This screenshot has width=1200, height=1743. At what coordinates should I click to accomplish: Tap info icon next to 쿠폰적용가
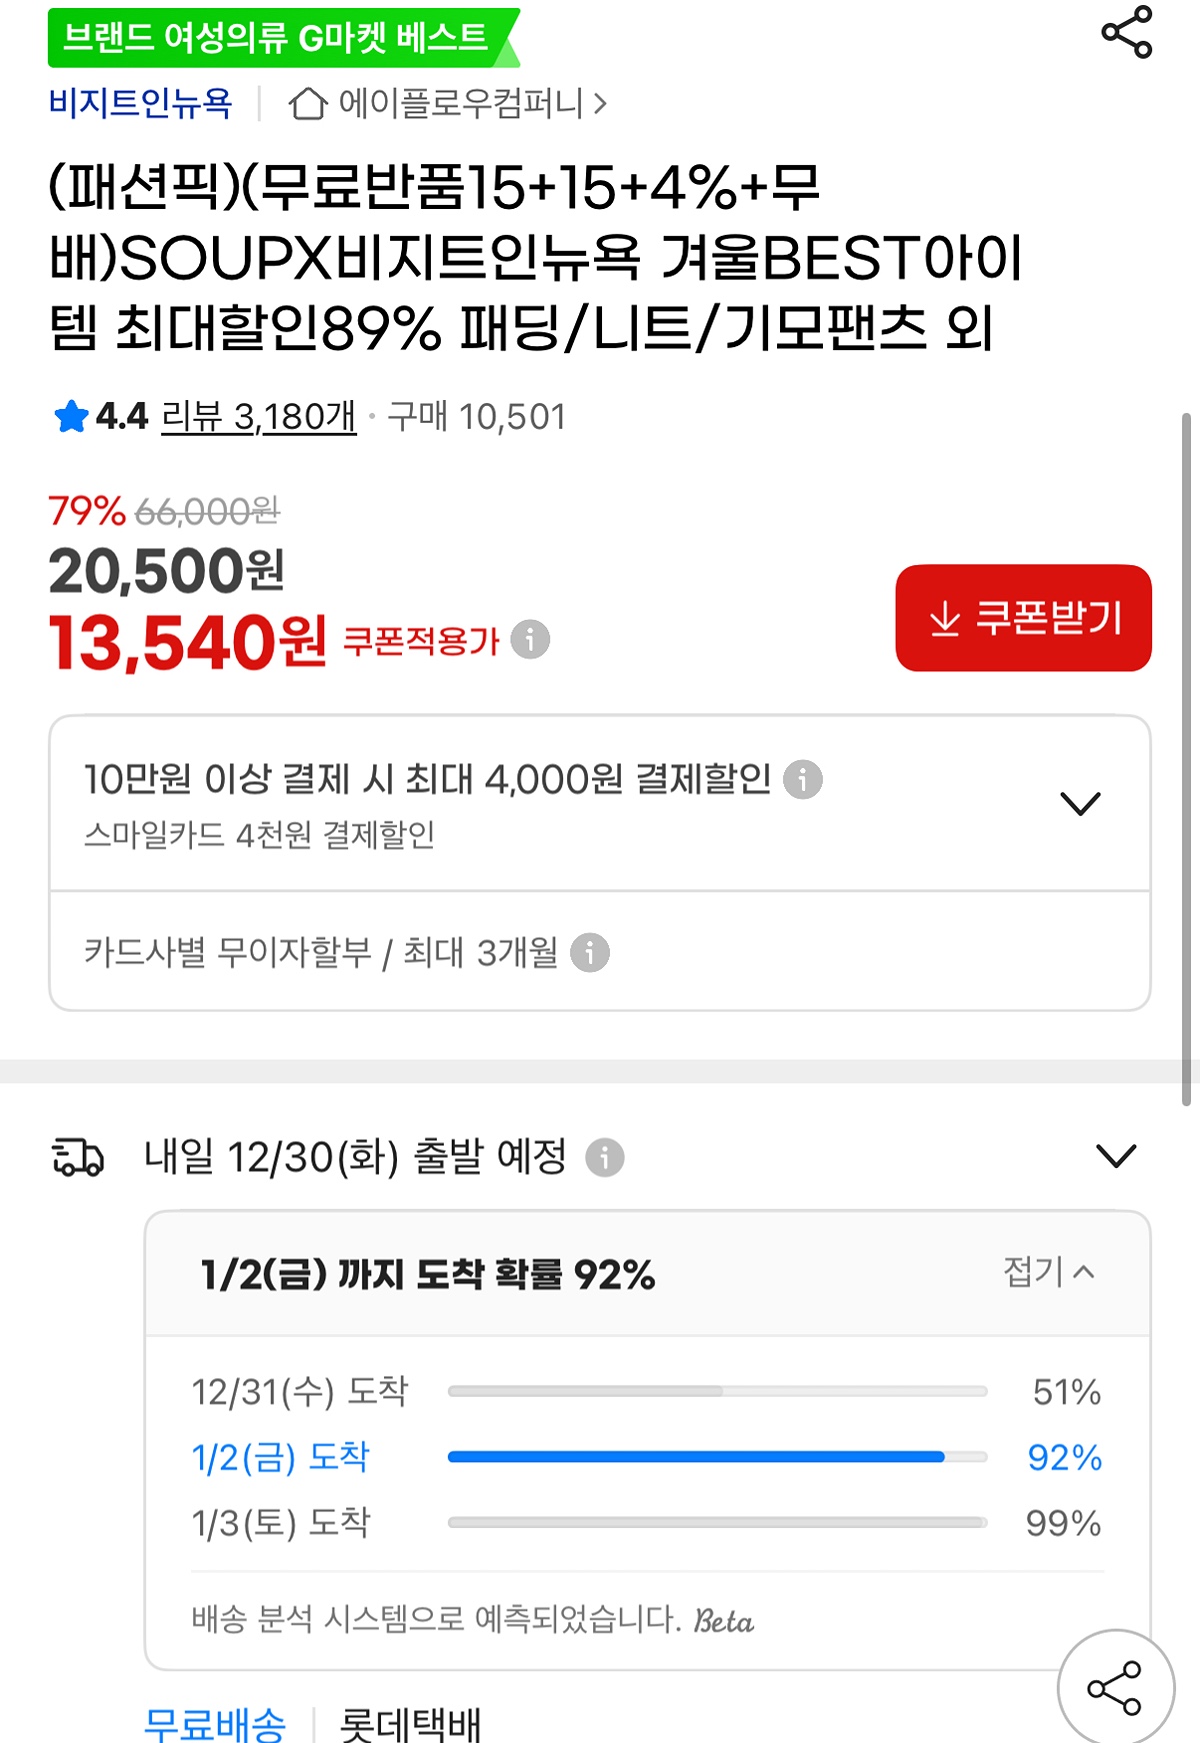[x=530, y=639]
